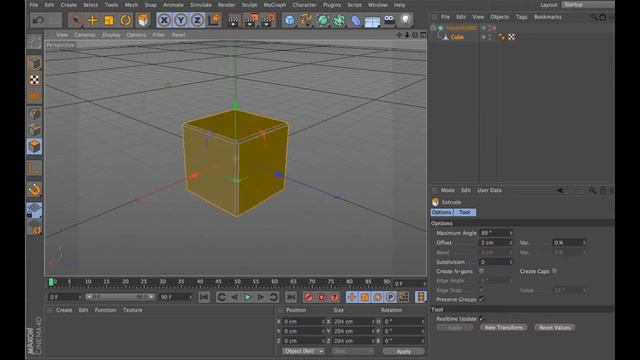The width and height of the screenshot is (640, 360).
Task: Activate the Rotate tool
Action: 126,20
